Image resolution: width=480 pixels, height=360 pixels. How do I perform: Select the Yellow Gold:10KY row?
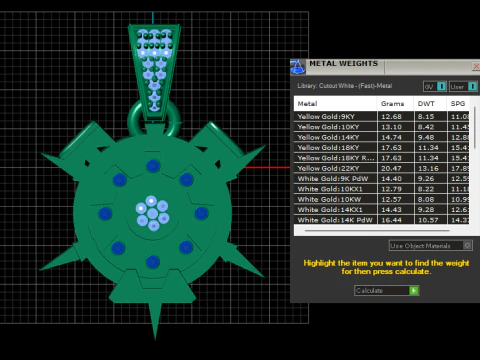[381, 127]
